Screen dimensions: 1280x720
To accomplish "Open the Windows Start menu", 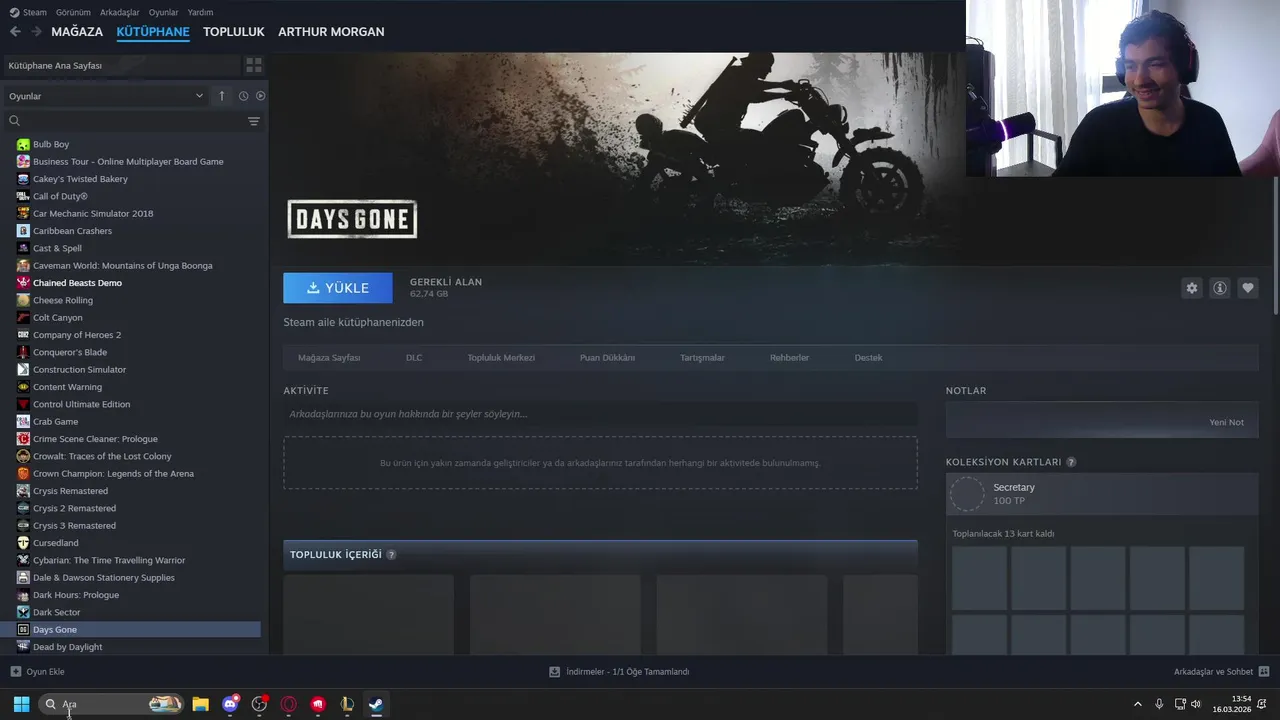I will pyautogui.click(x=21, y=704).
